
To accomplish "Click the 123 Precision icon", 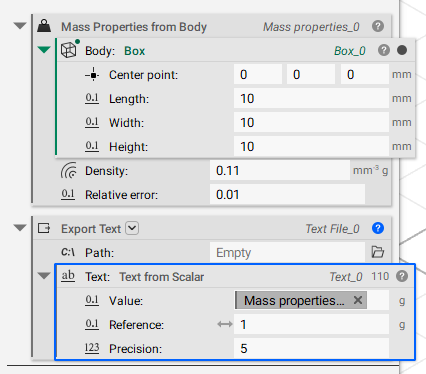I will pos(92,348).
